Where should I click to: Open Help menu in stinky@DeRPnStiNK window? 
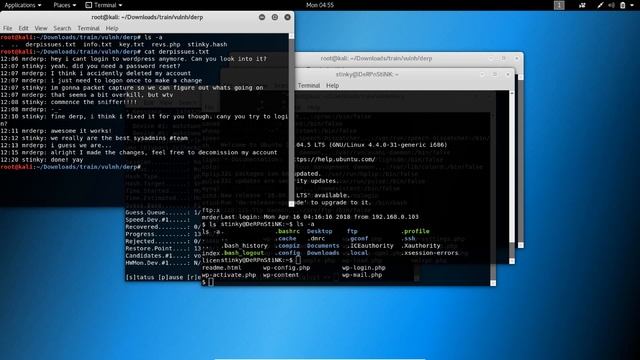(x=332, y=85)
